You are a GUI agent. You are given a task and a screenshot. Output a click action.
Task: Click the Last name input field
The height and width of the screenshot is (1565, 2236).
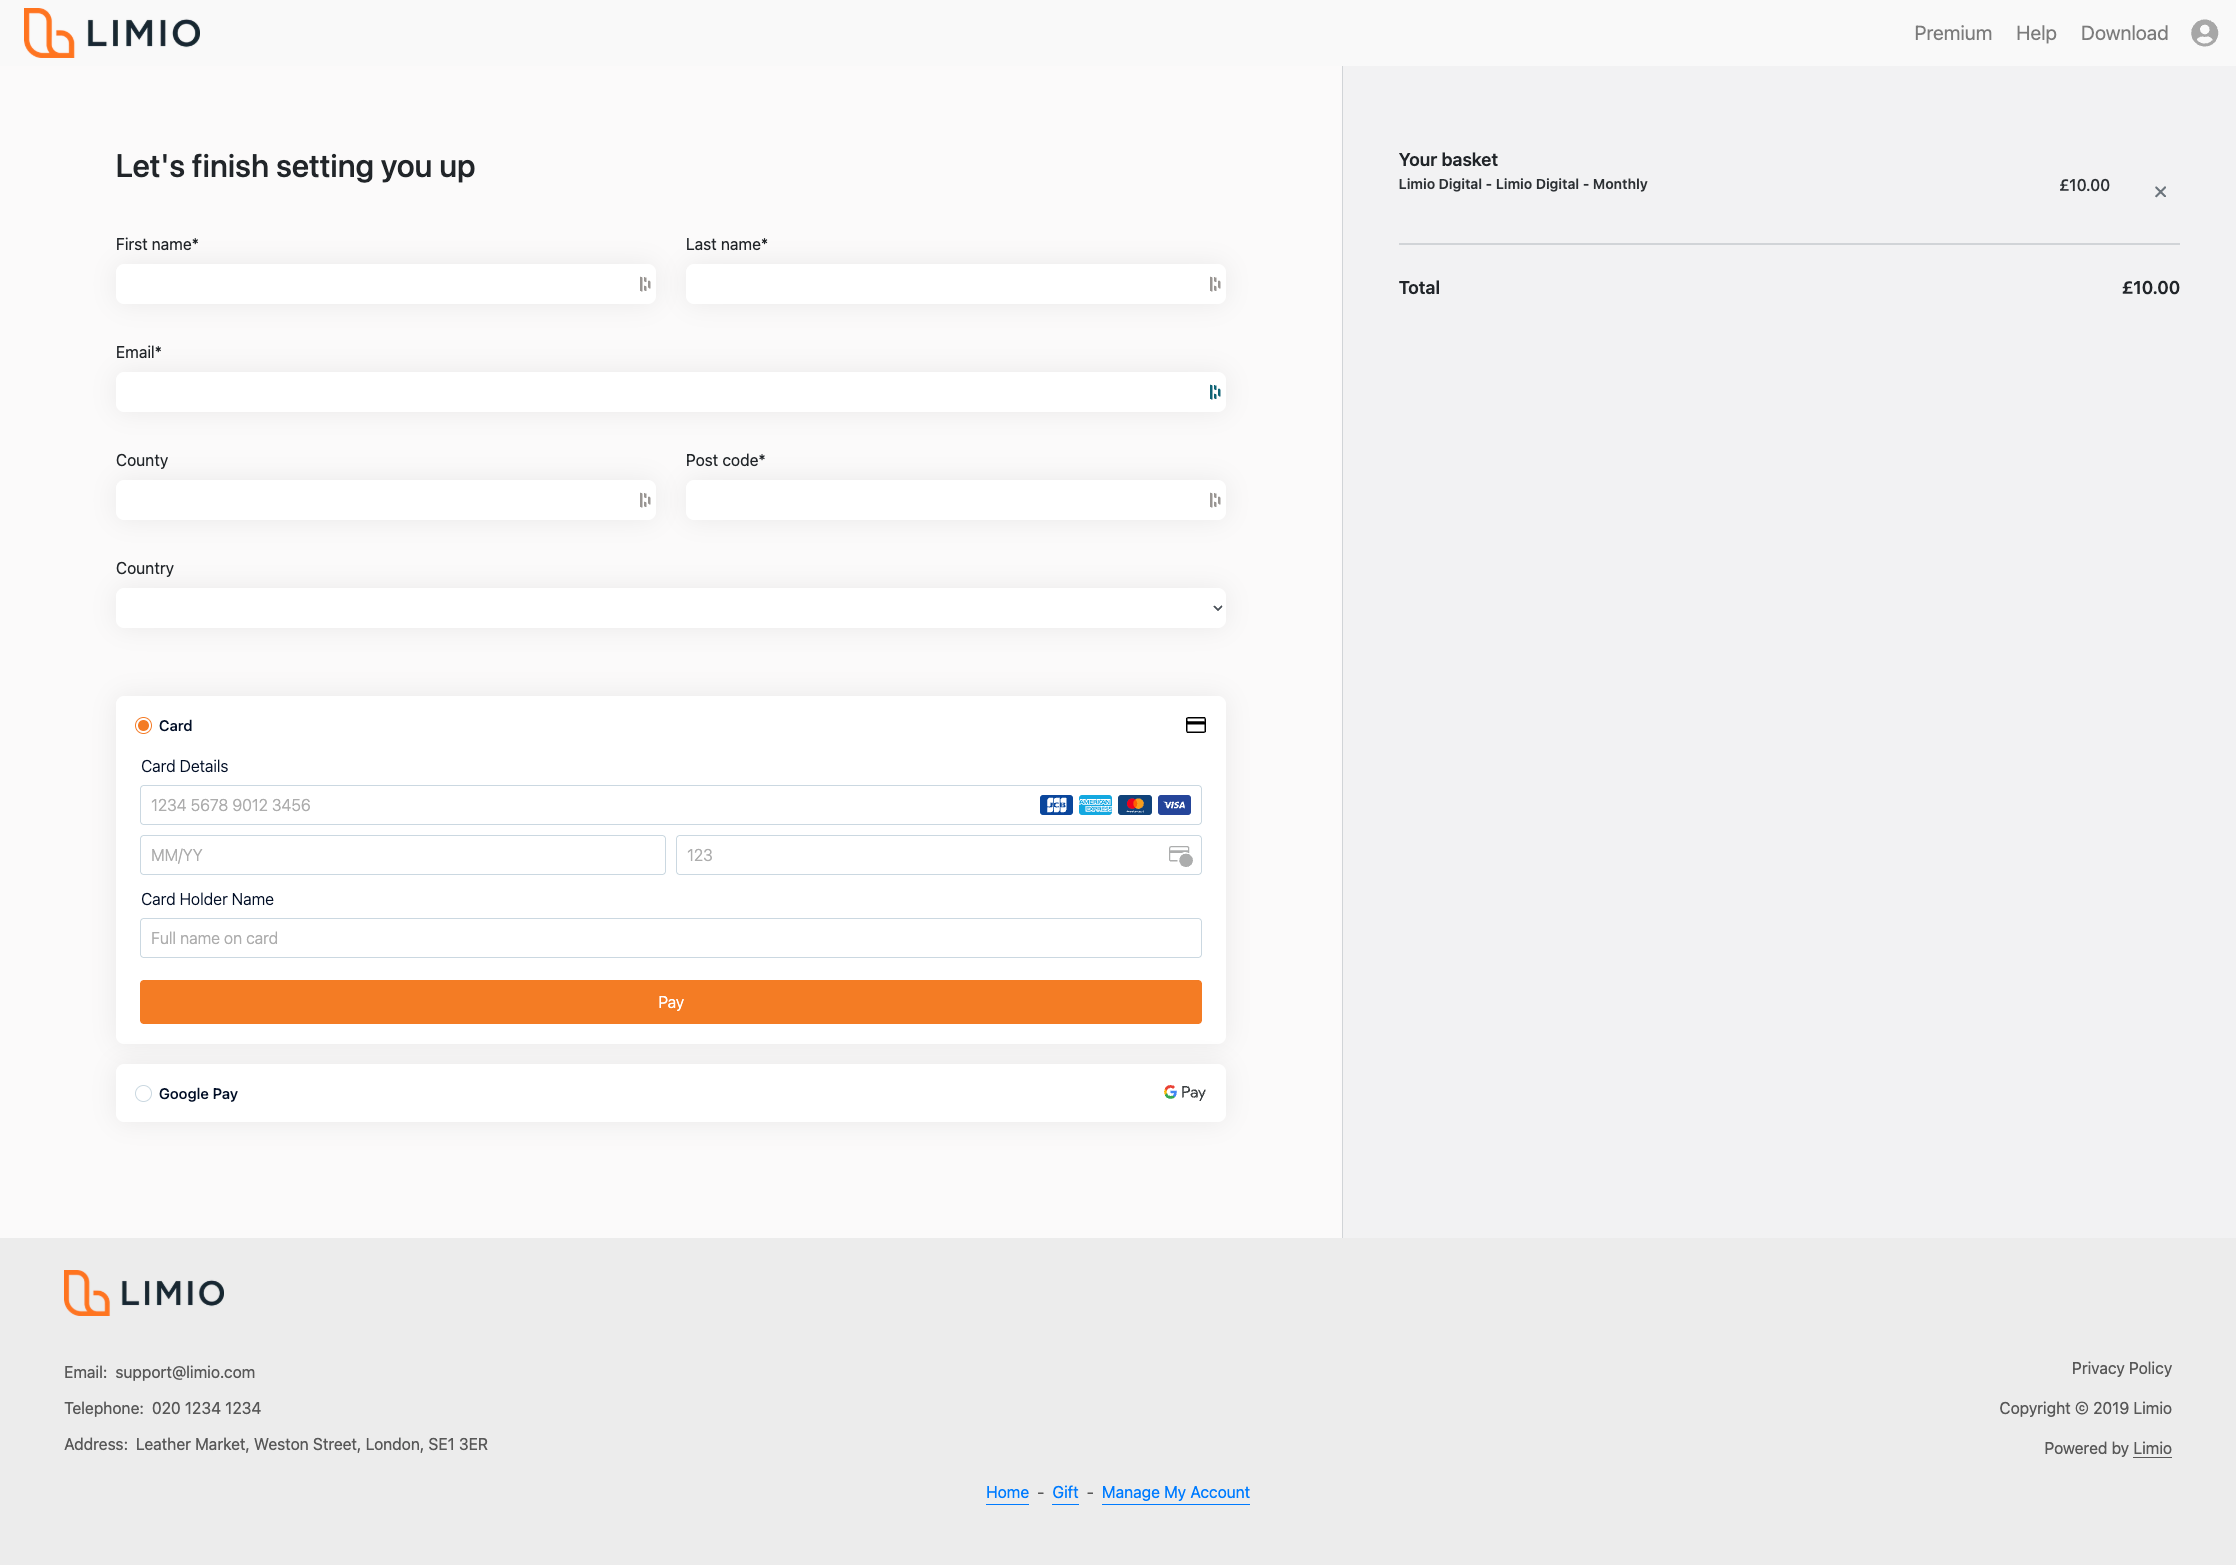(x=945, y=285)
